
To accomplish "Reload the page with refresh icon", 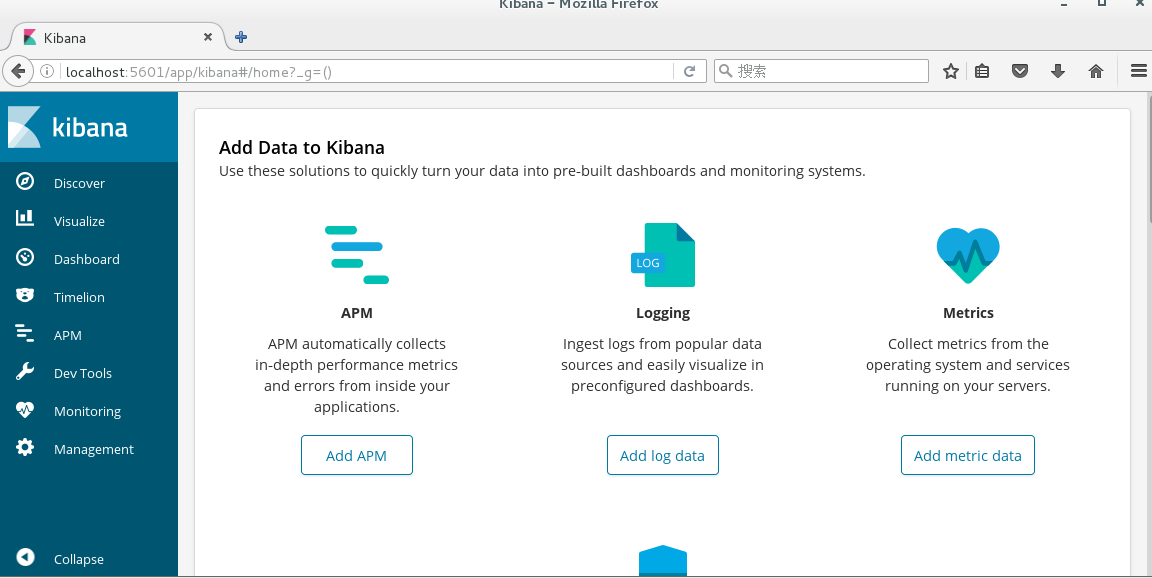I will (689, 71).
